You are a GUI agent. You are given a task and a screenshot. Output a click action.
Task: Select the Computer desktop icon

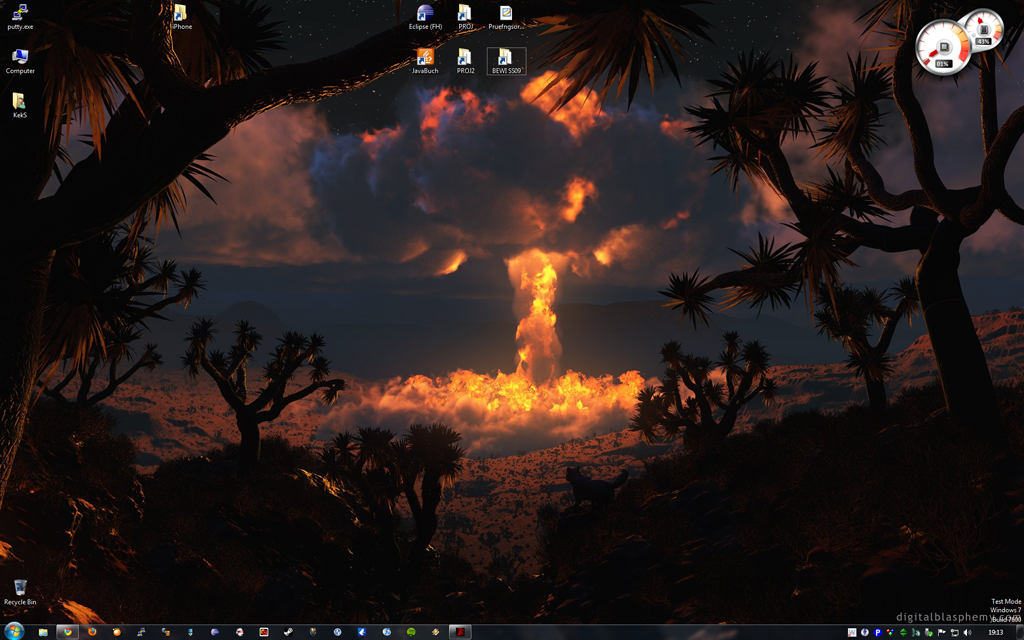pos(20,59)
